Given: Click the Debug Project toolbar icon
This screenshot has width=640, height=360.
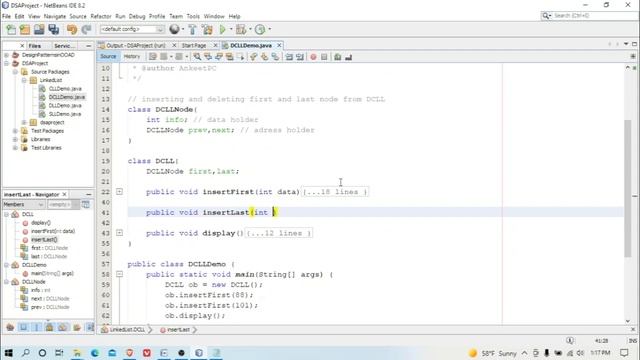Looking at the screenshot, I should coord(241,29).
